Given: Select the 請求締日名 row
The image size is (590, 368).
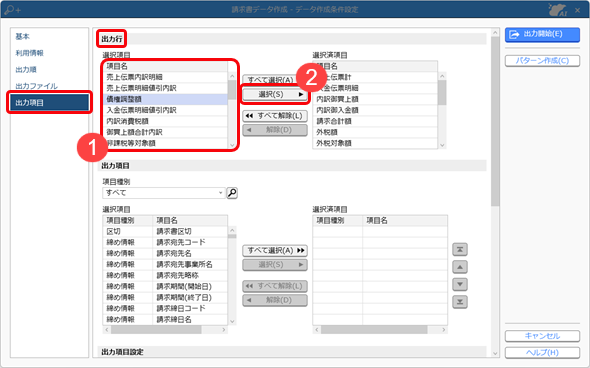Looking at the screenshot, I should pyautogui.click(x=165, y=319).
